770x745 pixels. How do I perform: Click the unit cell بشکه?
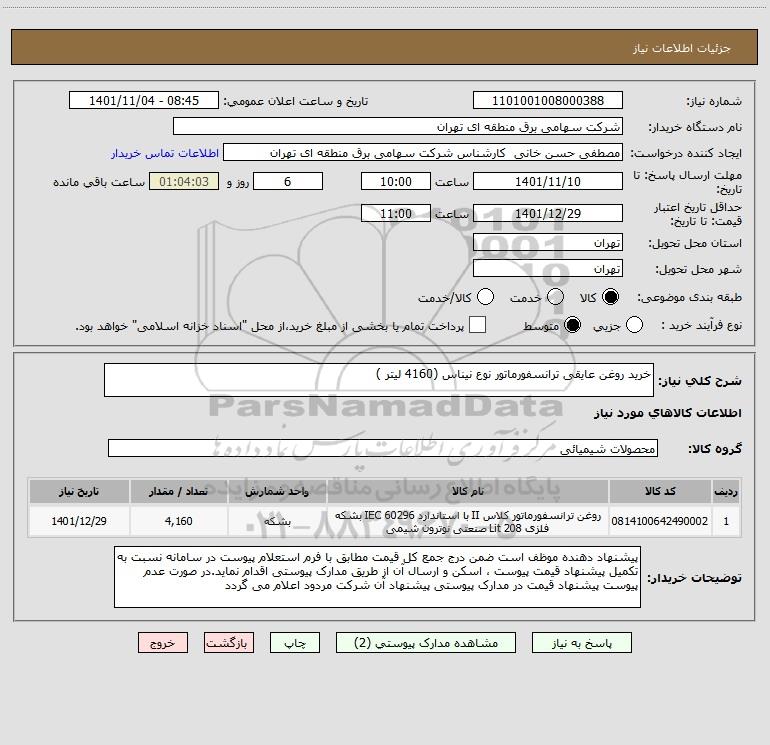(277, 522)
